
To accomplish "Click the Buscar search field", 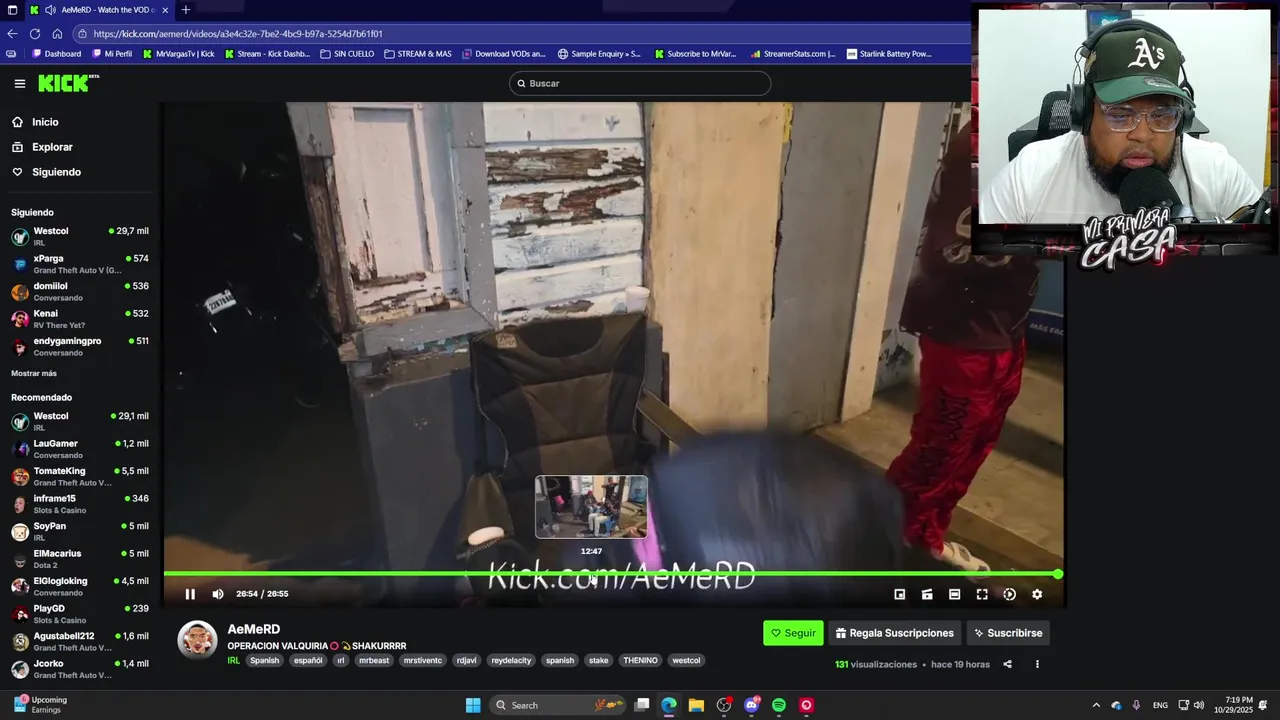I will click(640, 83).
